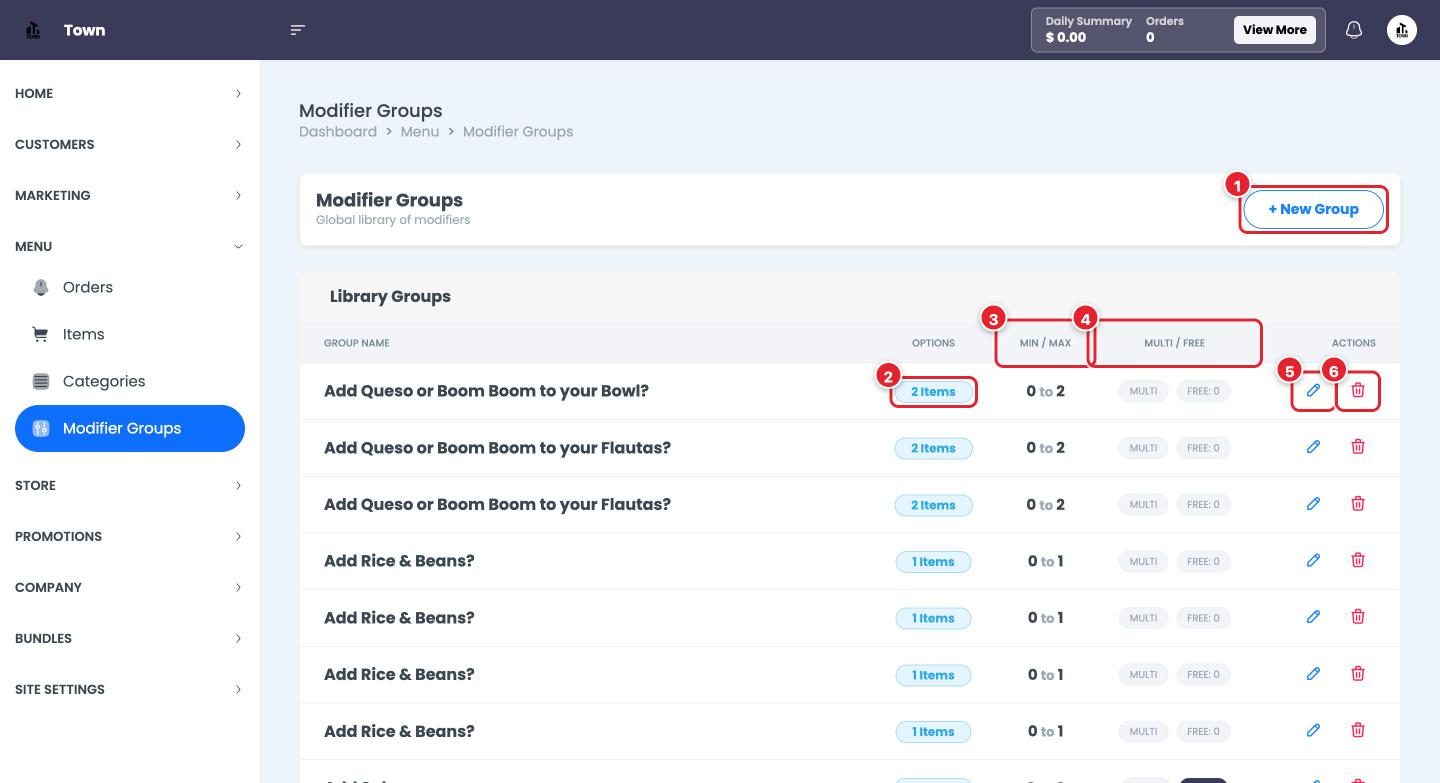Viewport: 1440px width, 783px height.
Task: Expand the CUSTOMERS sidebar section
Action: click(x=130, y=144)
